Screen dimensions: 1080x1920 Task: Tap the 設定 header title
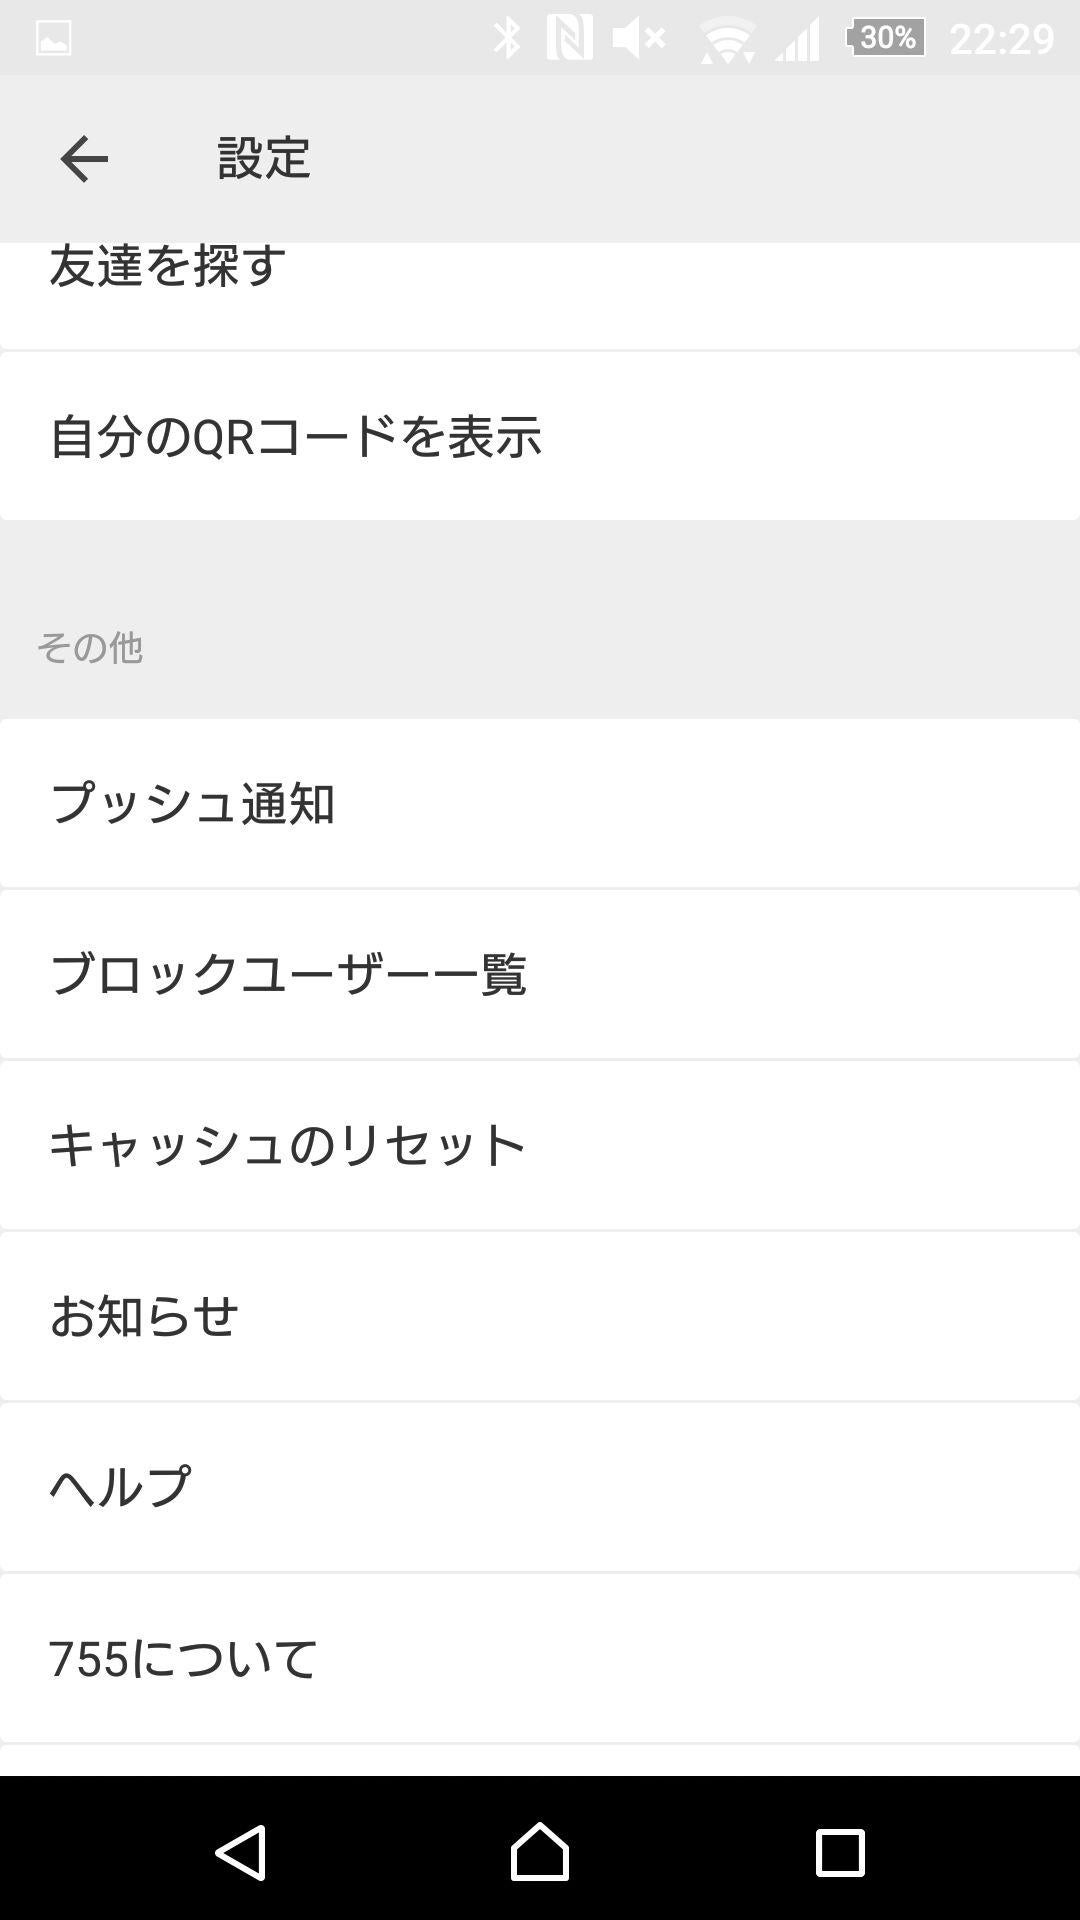coord(264,159)
